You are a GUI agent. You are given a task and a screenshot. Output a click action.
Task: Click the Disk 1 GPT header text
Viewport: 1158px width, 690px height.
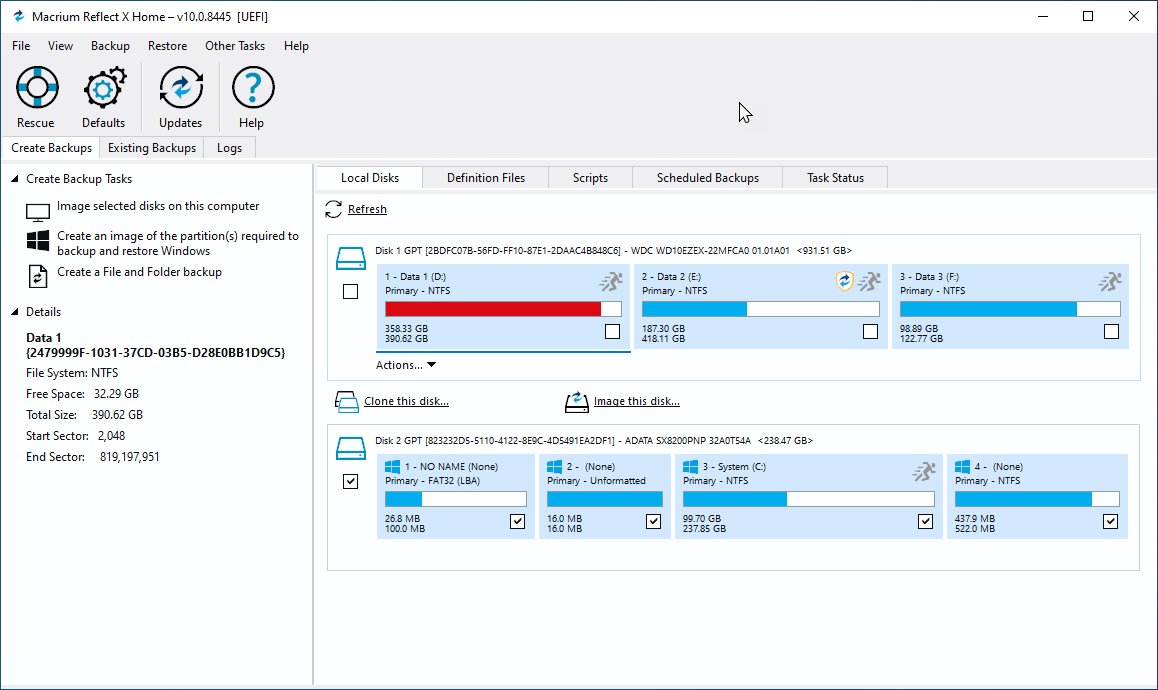614,250
